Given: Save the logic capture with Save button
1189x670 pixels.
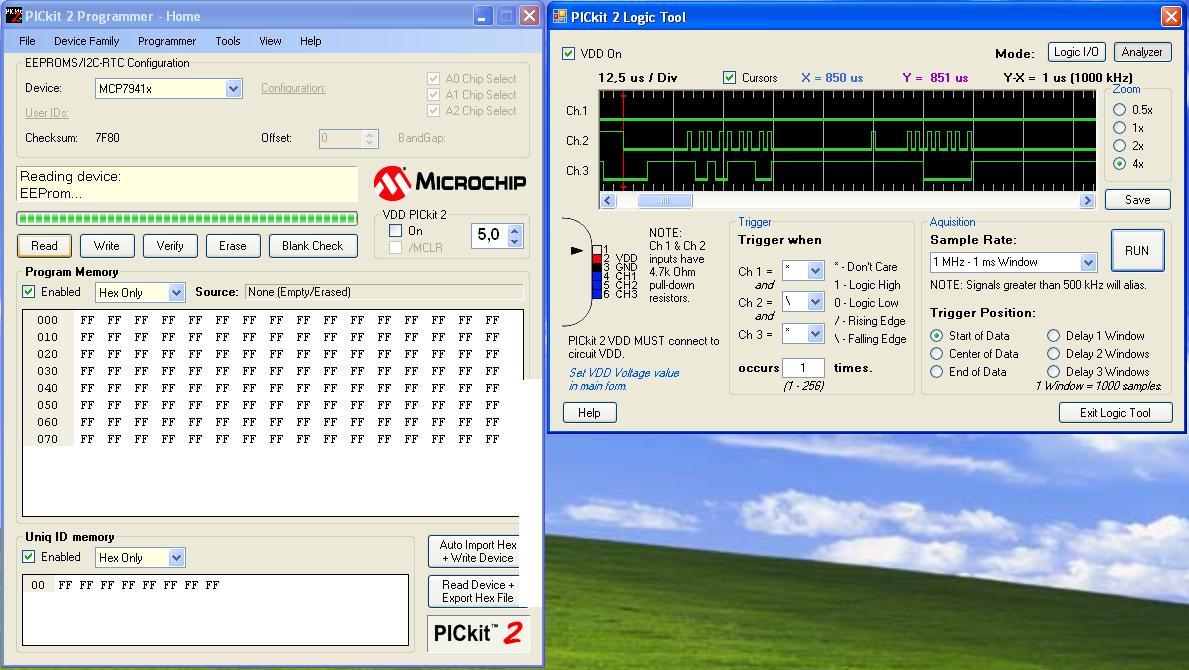Looking at the screenshot, I should coord(1137,199).
